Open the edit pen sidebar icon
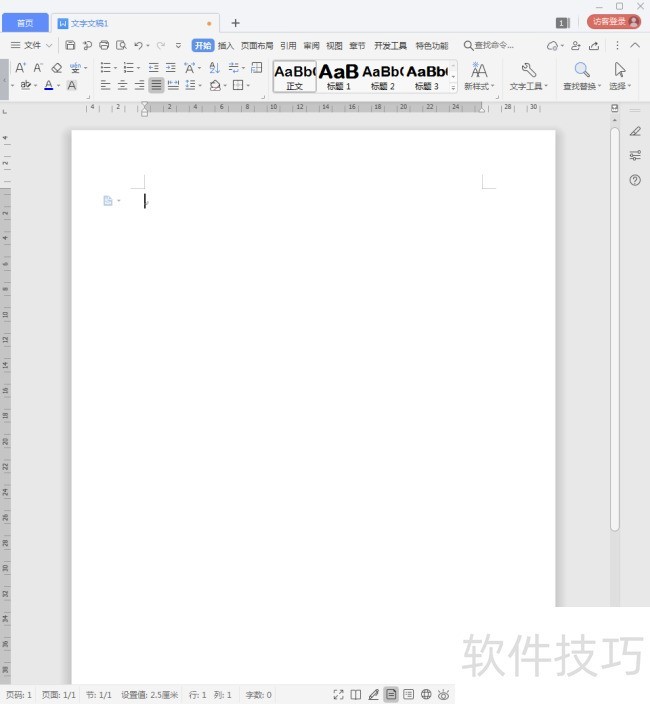 [x=635, y=131]
